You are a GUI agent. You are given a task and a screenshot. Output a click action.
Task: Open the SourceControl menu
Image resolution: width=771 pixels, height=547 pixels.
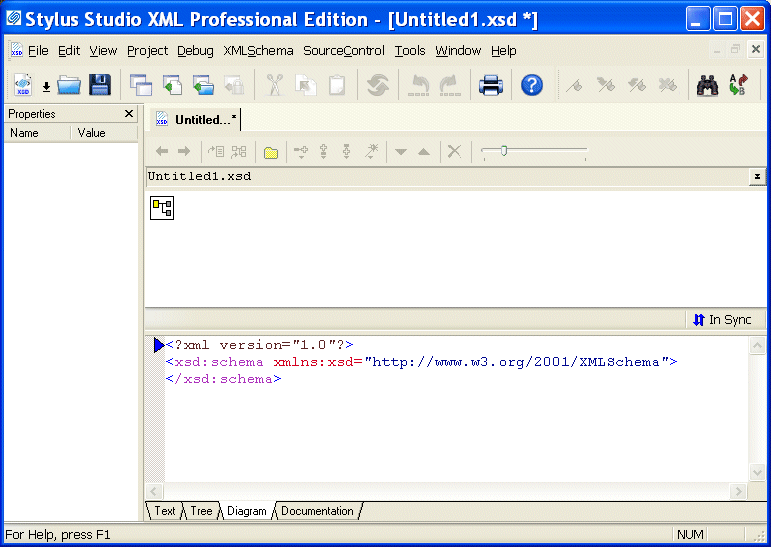click(343, 50)
